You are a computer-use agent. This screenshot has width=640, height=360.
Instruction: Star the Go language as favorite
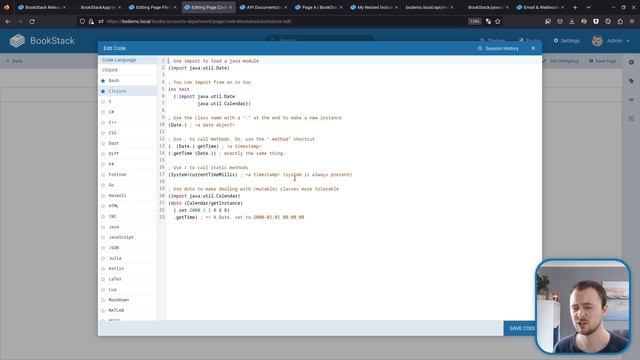tap(103, 185)
